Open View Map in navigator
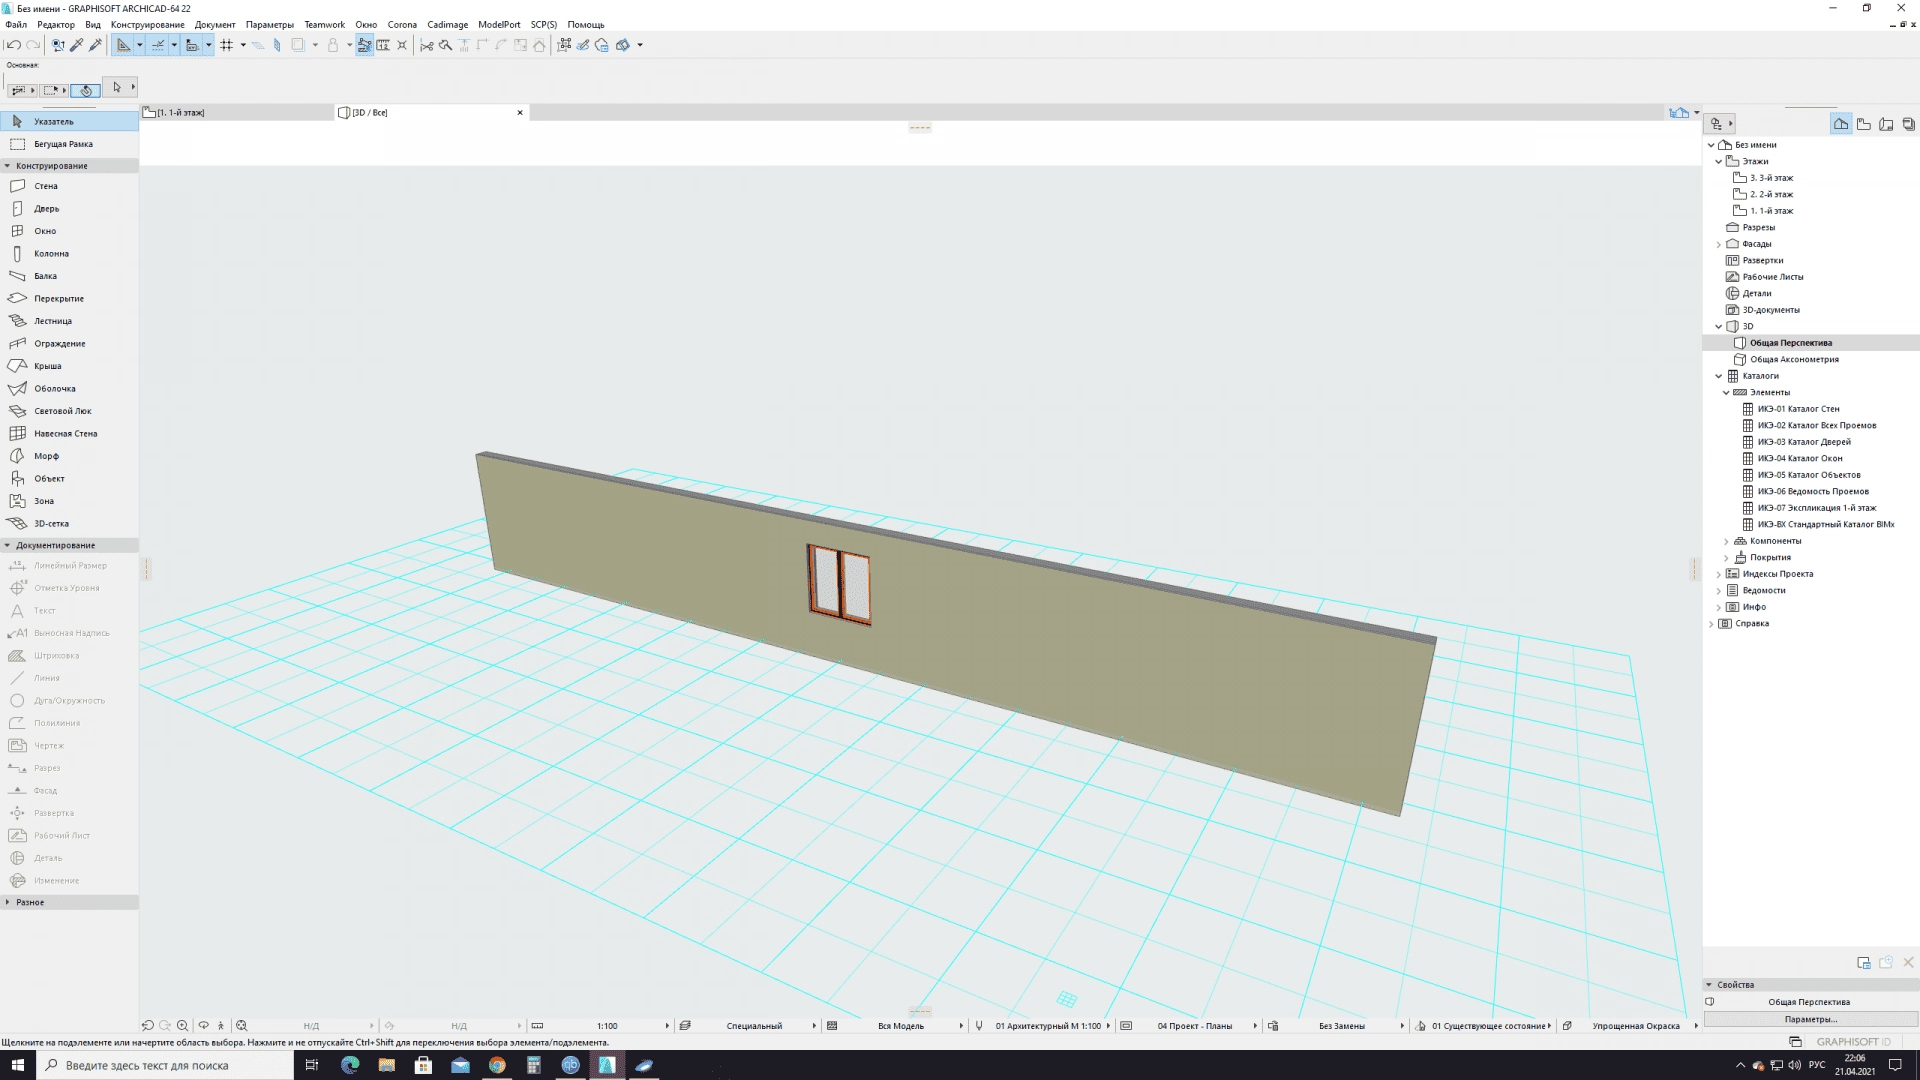 tap(1864, 124)
